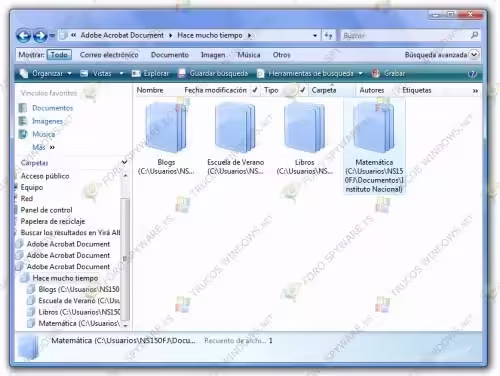This screenshot has width=500, height=376.
Task: Select the Música filter
Action: click(249, 55)
